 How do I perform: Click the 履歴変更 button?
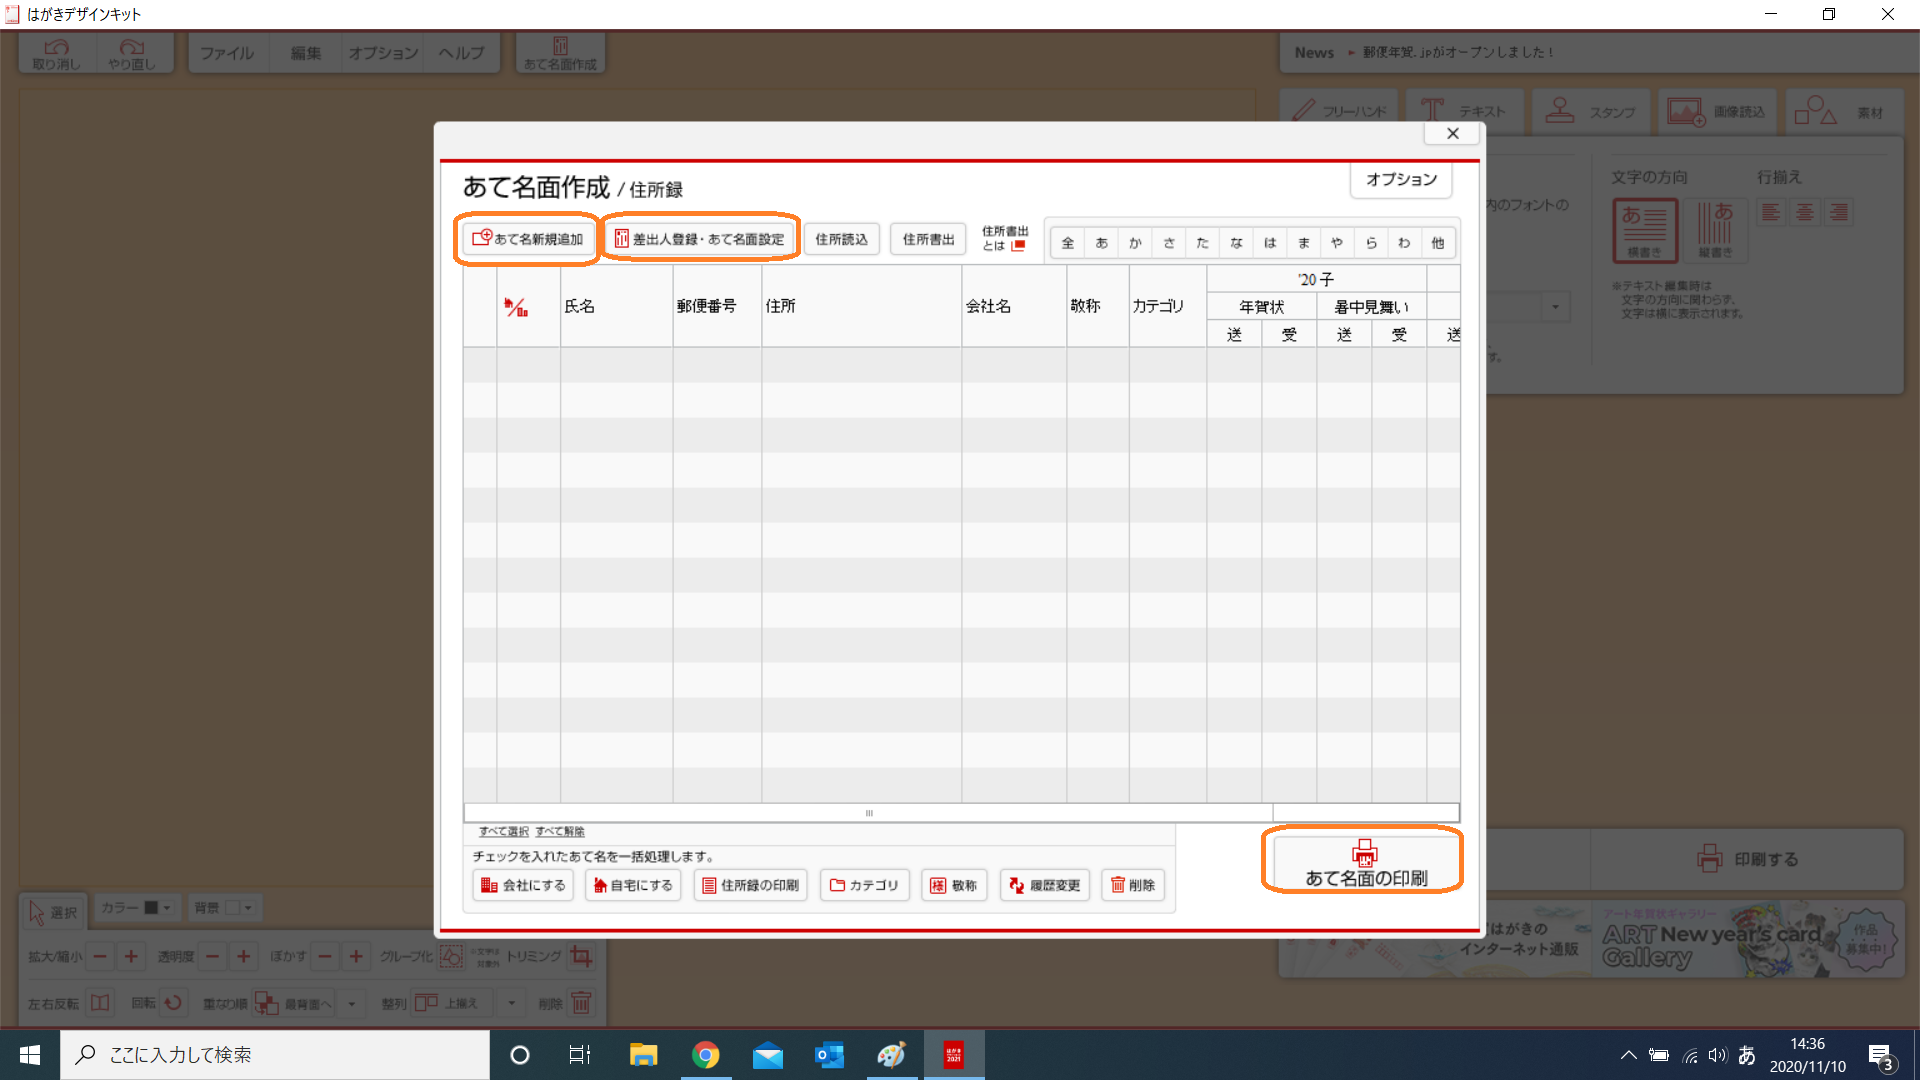click(1045, 886)
